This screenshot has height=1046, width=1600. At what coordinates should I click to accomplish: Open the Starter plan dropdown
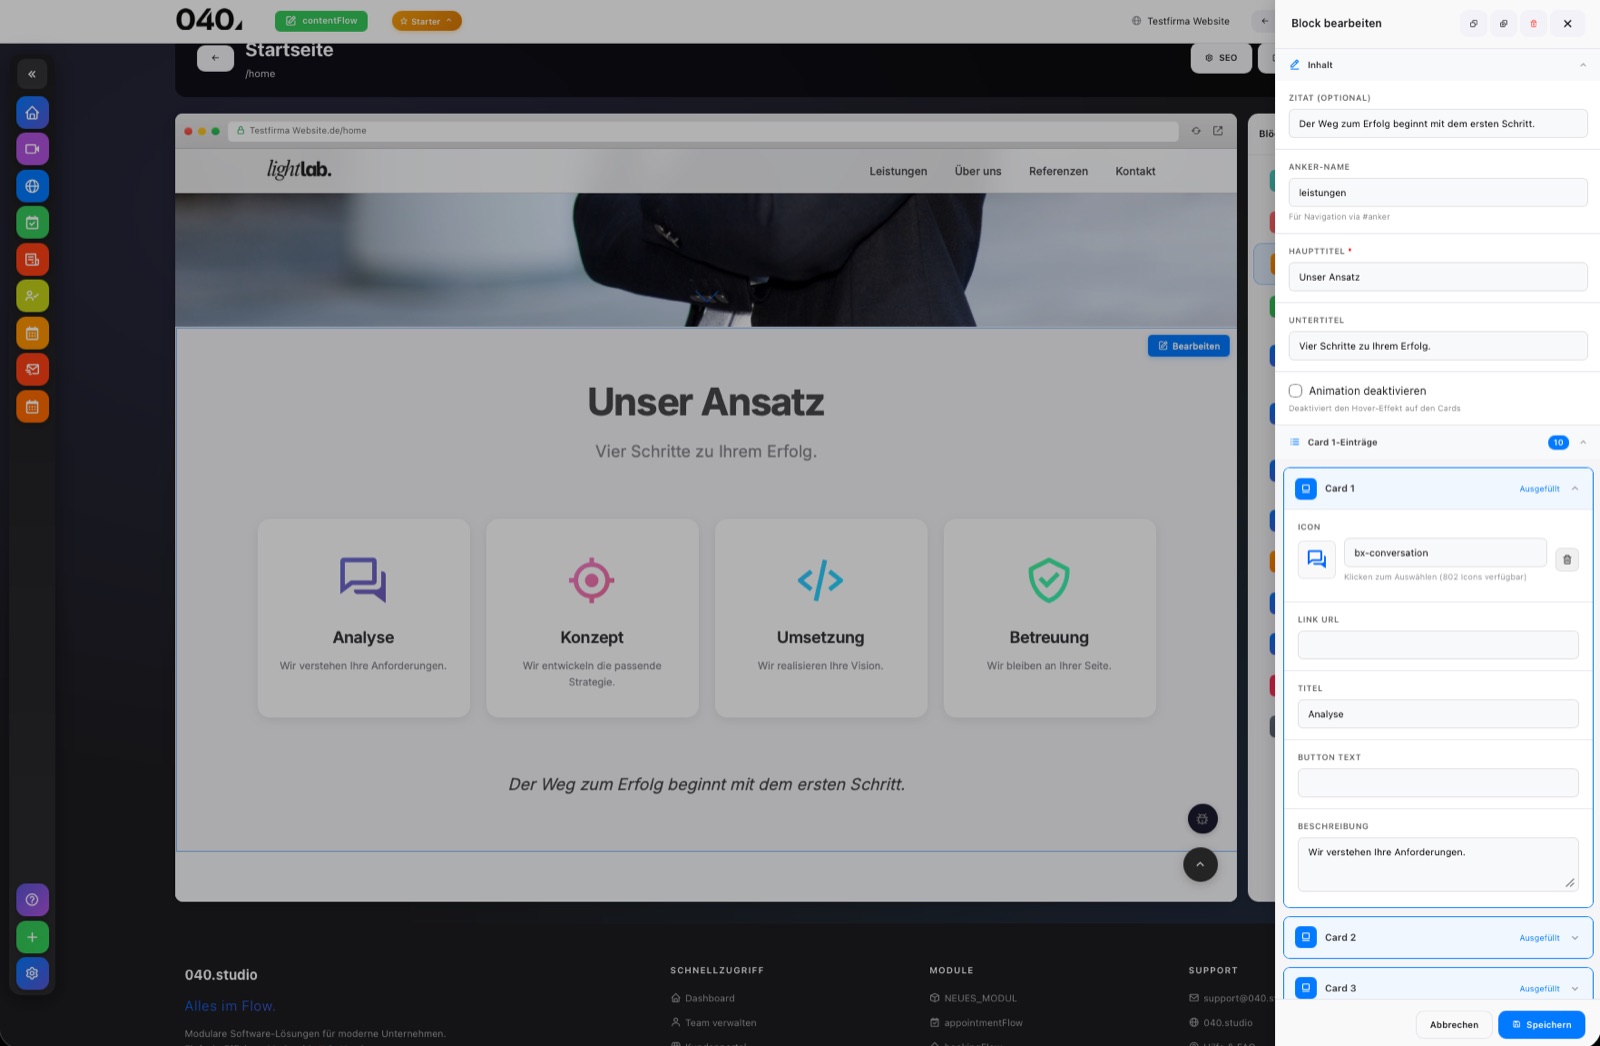click(x=426, y=21)
